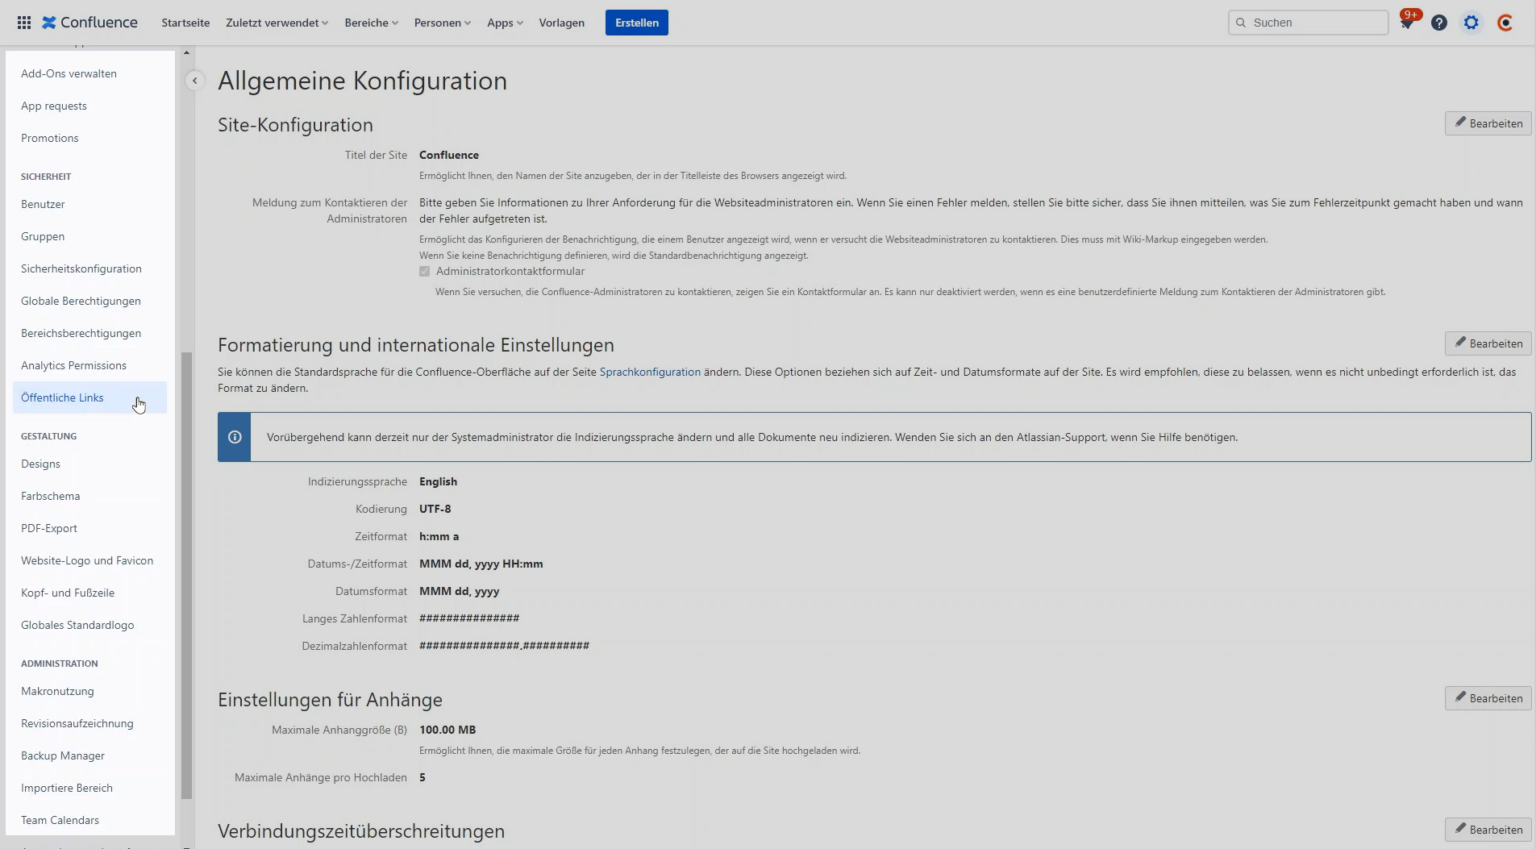Collapse the admin sidebar with the chevron
The width and height of the screenshot is (1536, 849).
194,80
